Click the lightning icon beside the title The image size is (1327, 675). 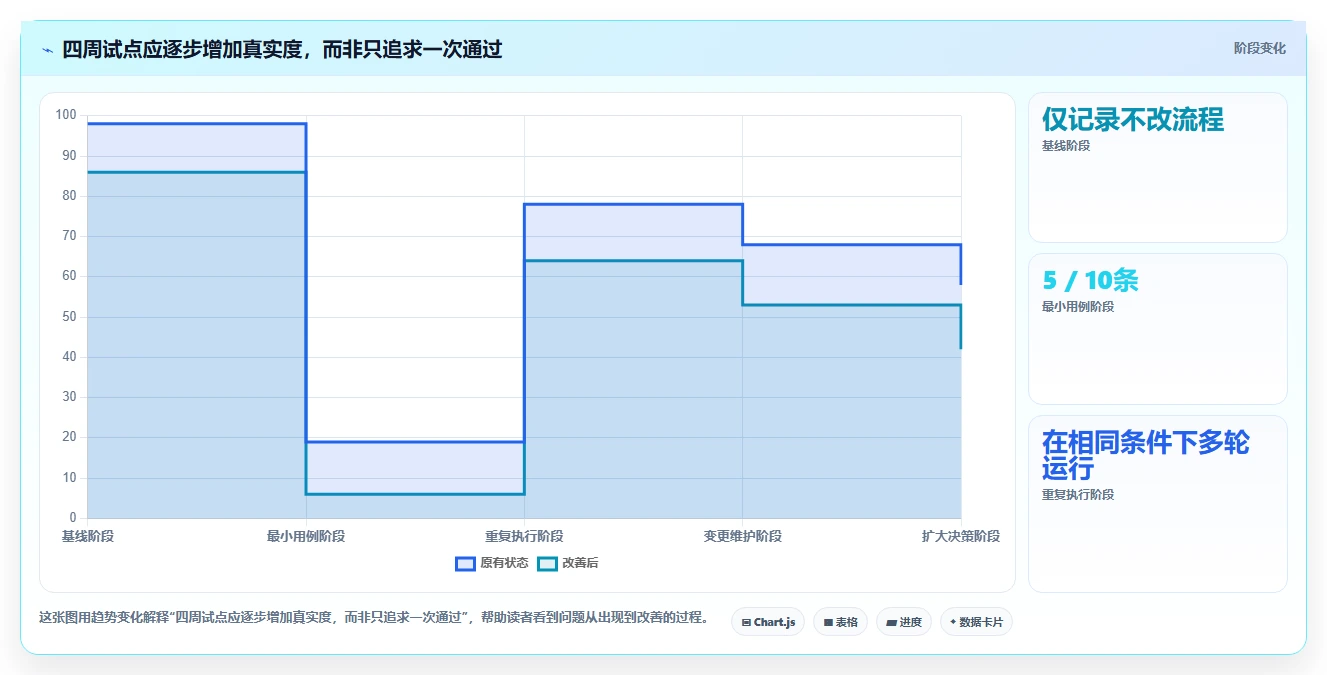point(47,50)
